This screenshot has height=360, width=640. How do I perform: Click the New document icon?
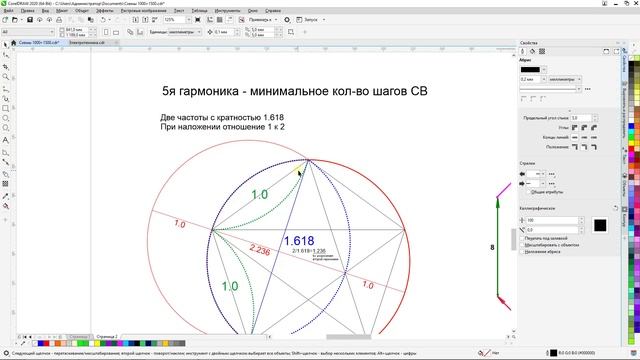click(5, 20)
